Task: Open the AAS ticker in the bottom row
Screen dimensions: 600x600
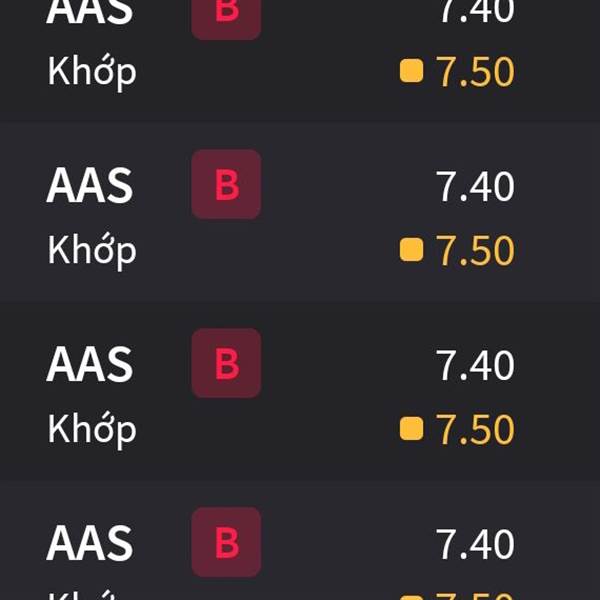Action: [x=90, y=543]
